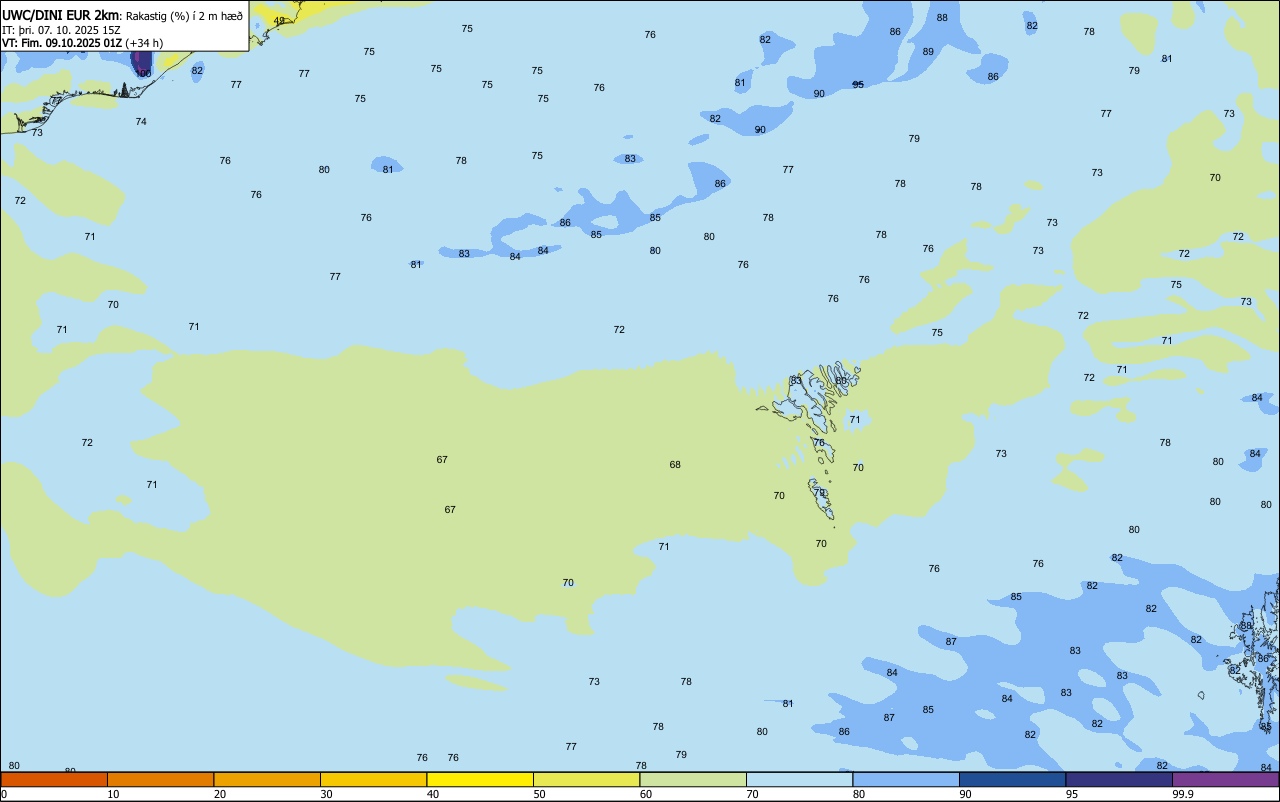The height and width of the screenshot is (802, 1280).
Task: Click the map value "100" on the purple spot
Action: click(x=144, y=74)
